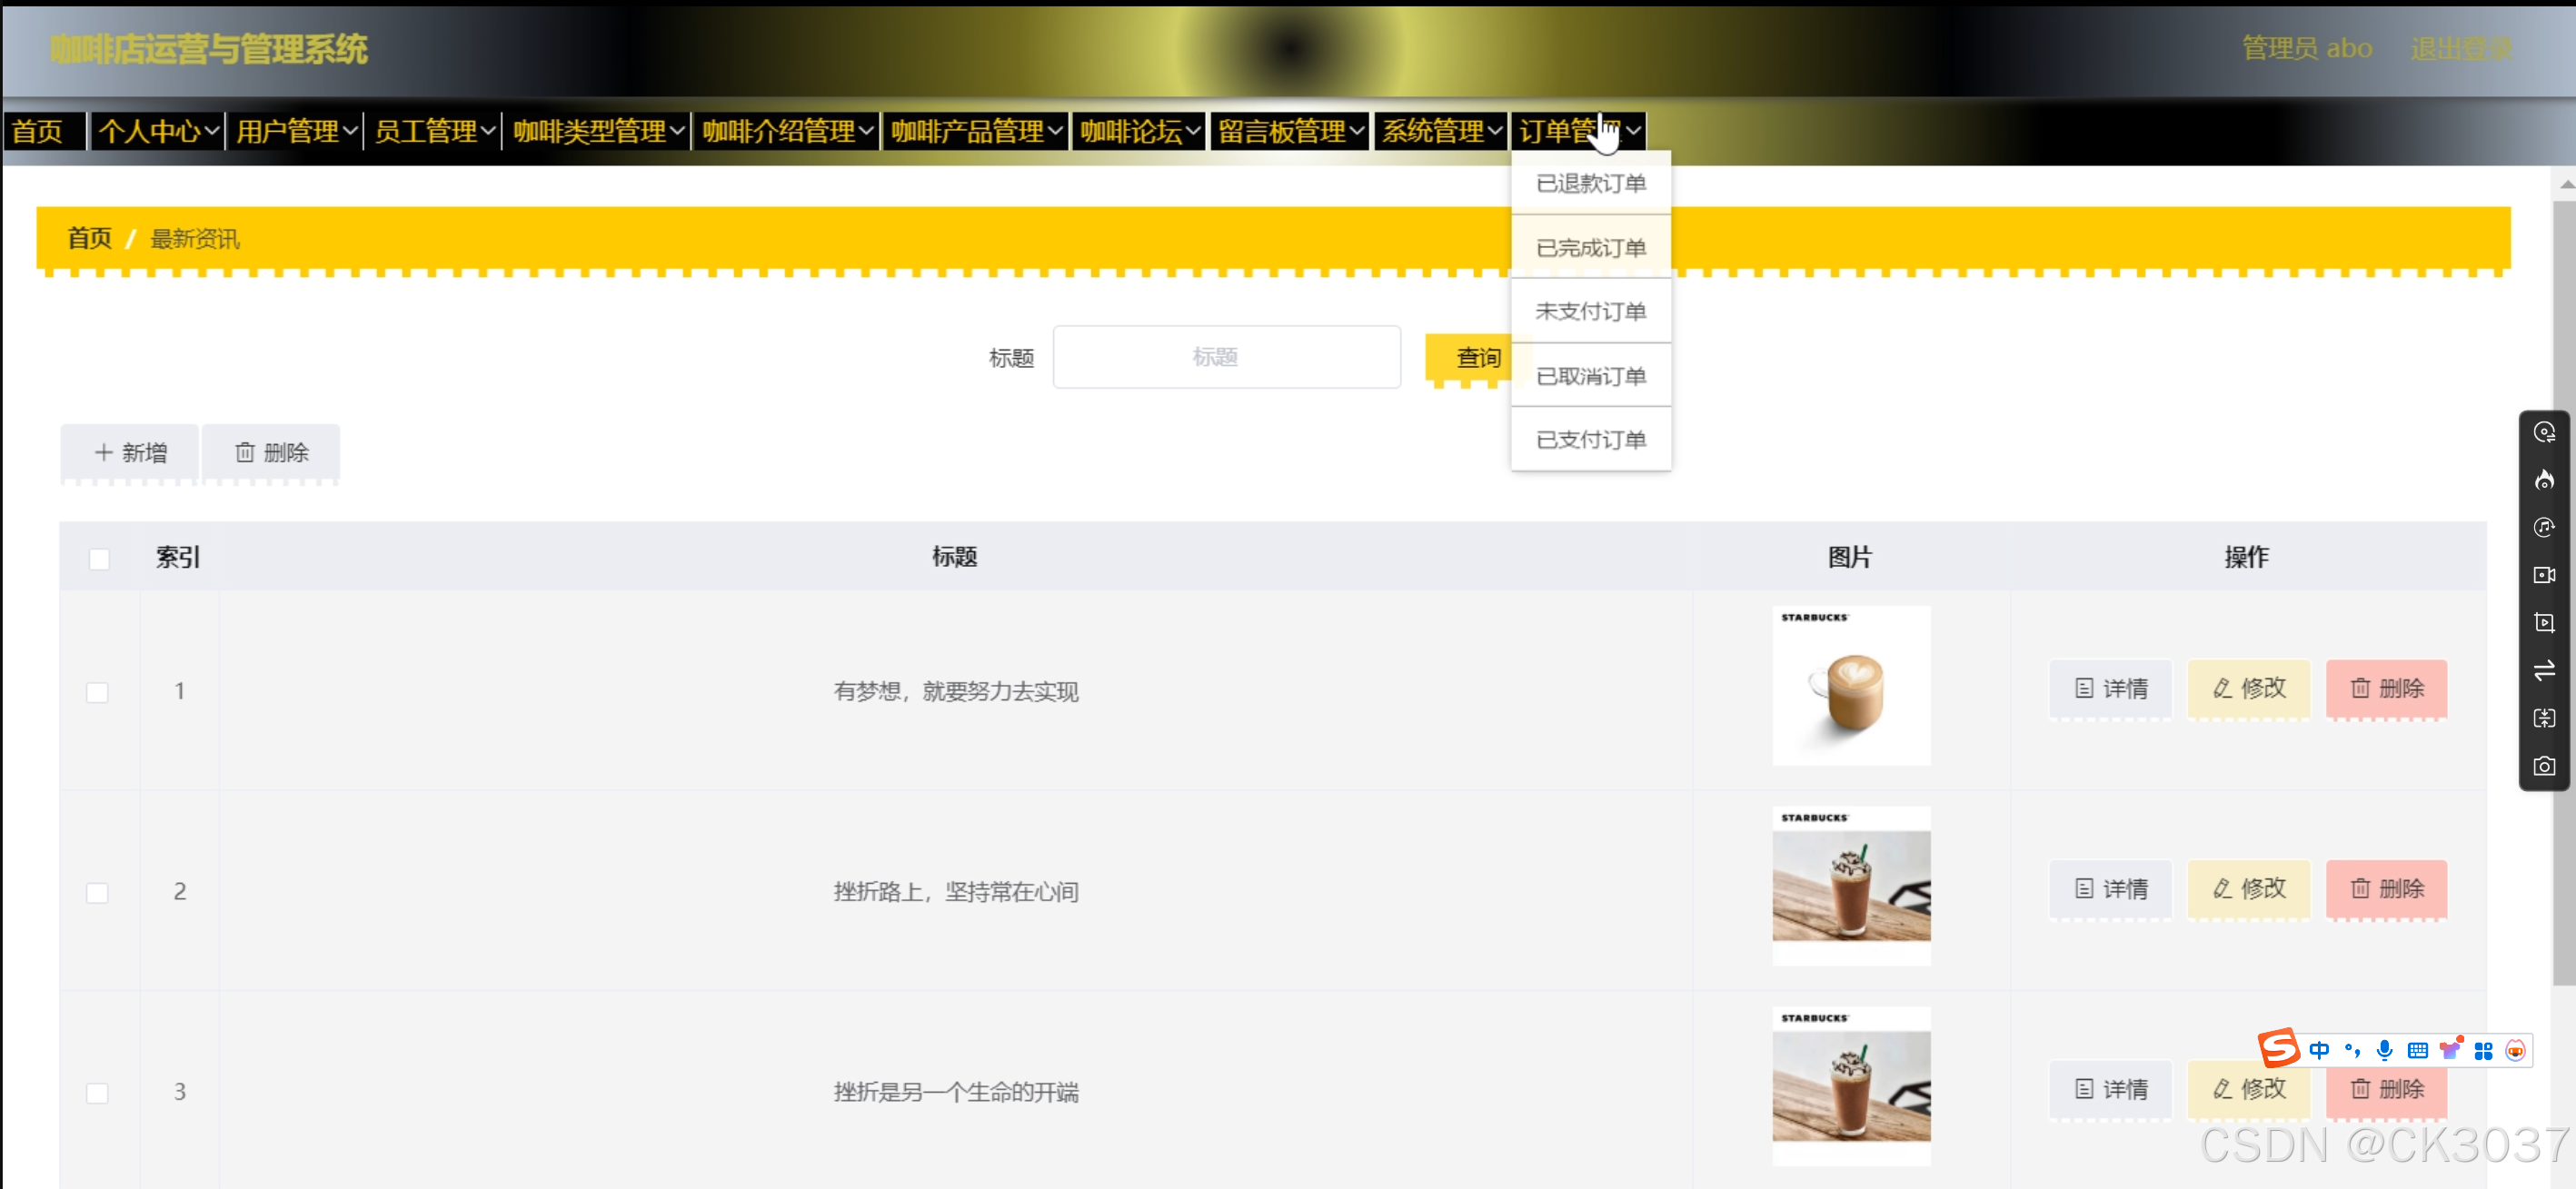Tick the select-all checkbox in table header
Screen dimensions: 2576x1189
click(x=99, y=559)
